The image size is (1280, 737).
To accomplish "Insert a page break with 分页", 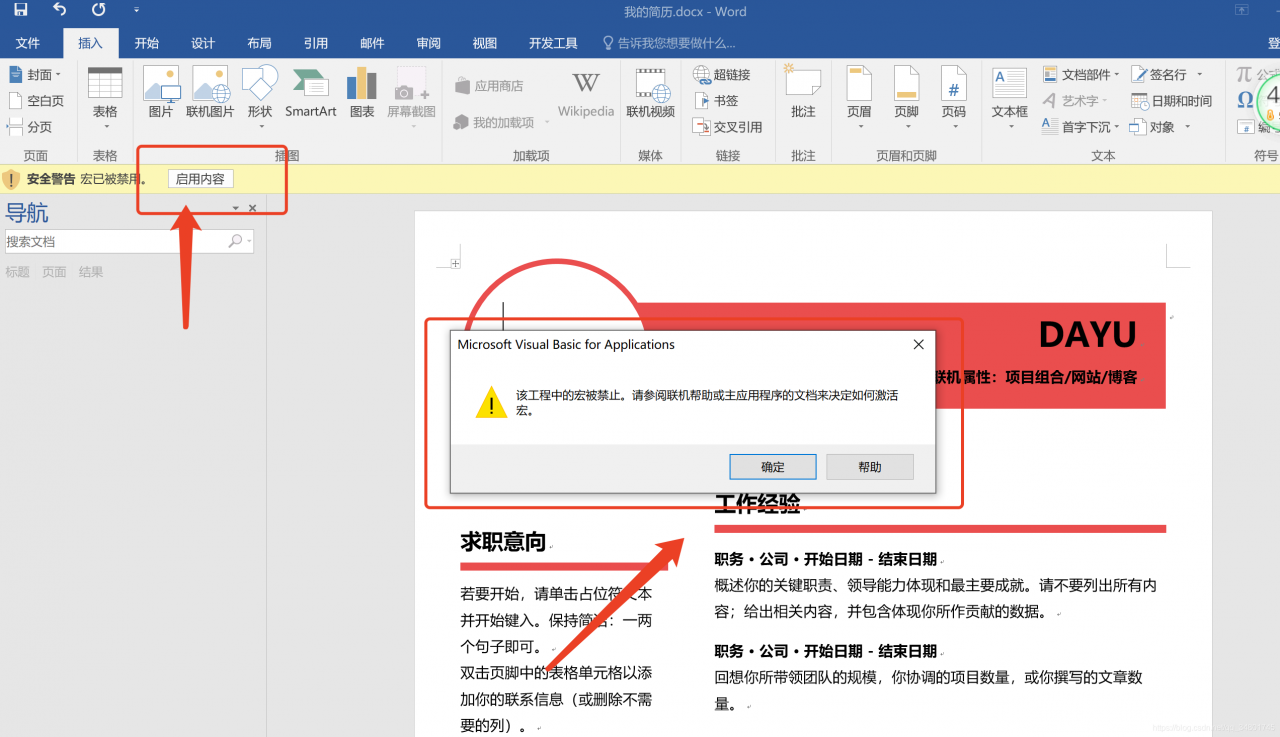I will coord(30,127).
